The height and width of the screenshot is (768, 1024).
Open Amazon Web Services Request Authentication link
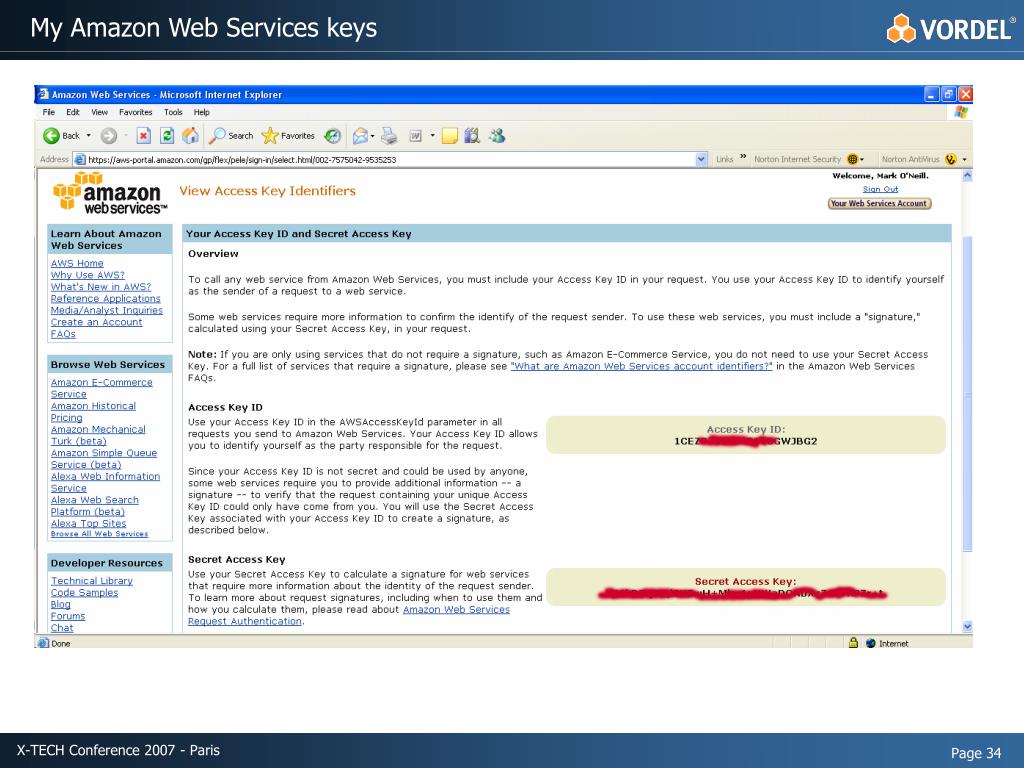(349, 615)
